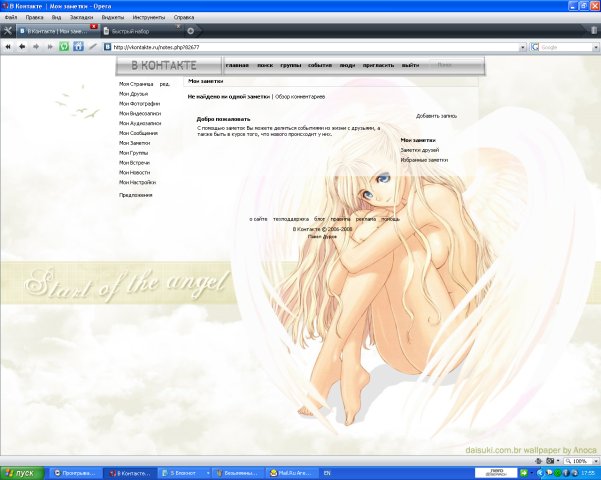Open главная in VK header

(x=237, y=66)
